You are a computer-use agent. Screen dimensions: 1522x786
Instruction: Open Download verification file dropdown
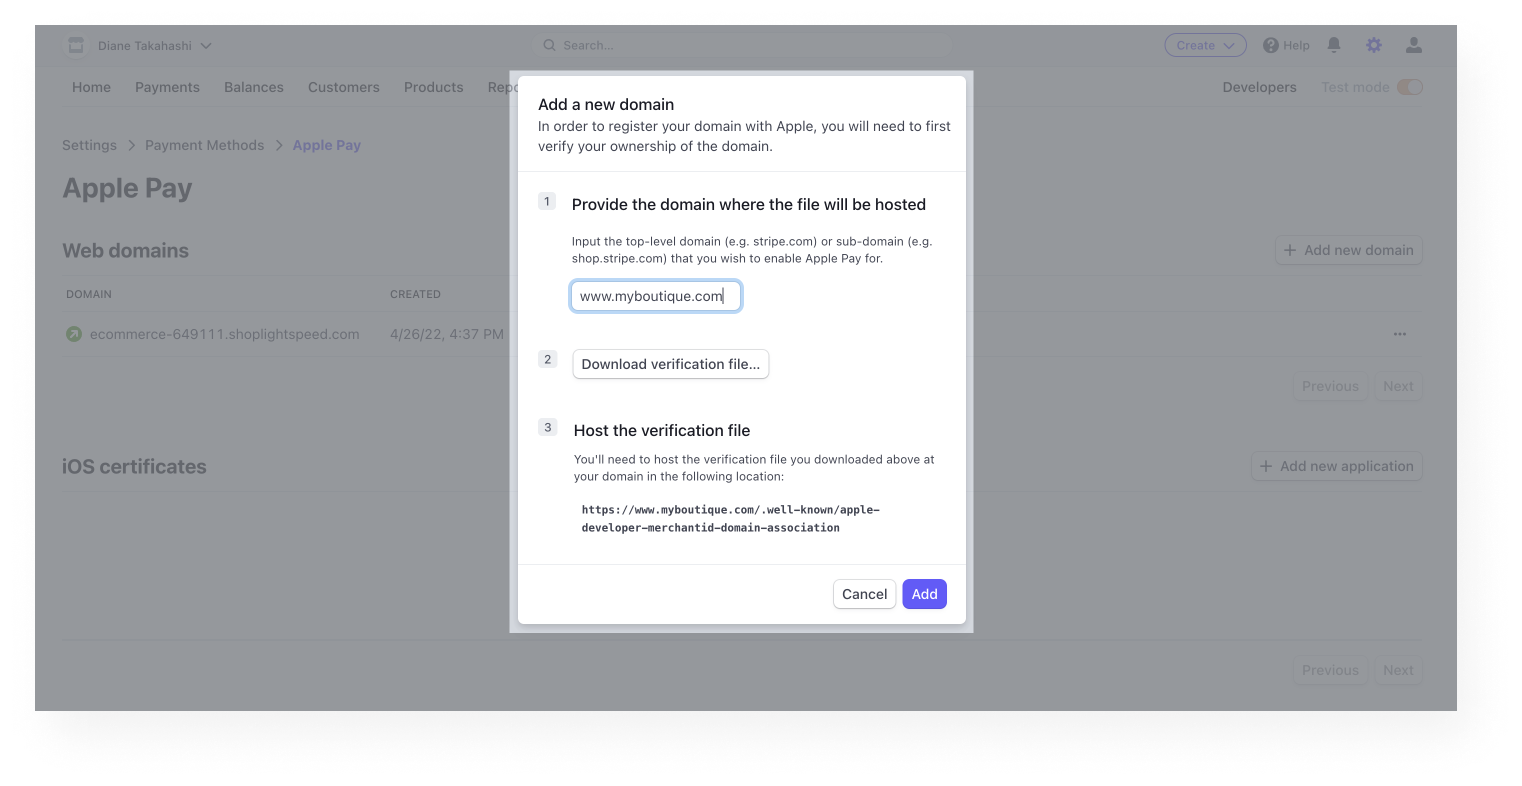pyautogui.click(x=670, y=364)
